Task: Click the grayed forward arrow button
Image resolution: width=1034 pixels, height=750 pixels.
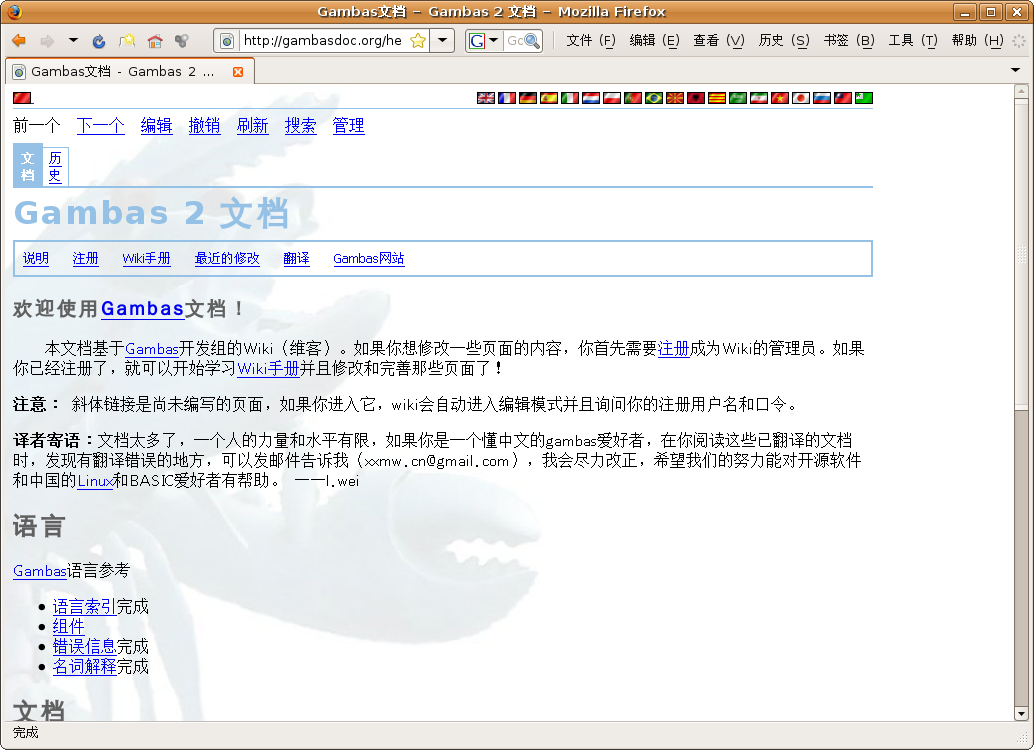Action: point(47,41)
